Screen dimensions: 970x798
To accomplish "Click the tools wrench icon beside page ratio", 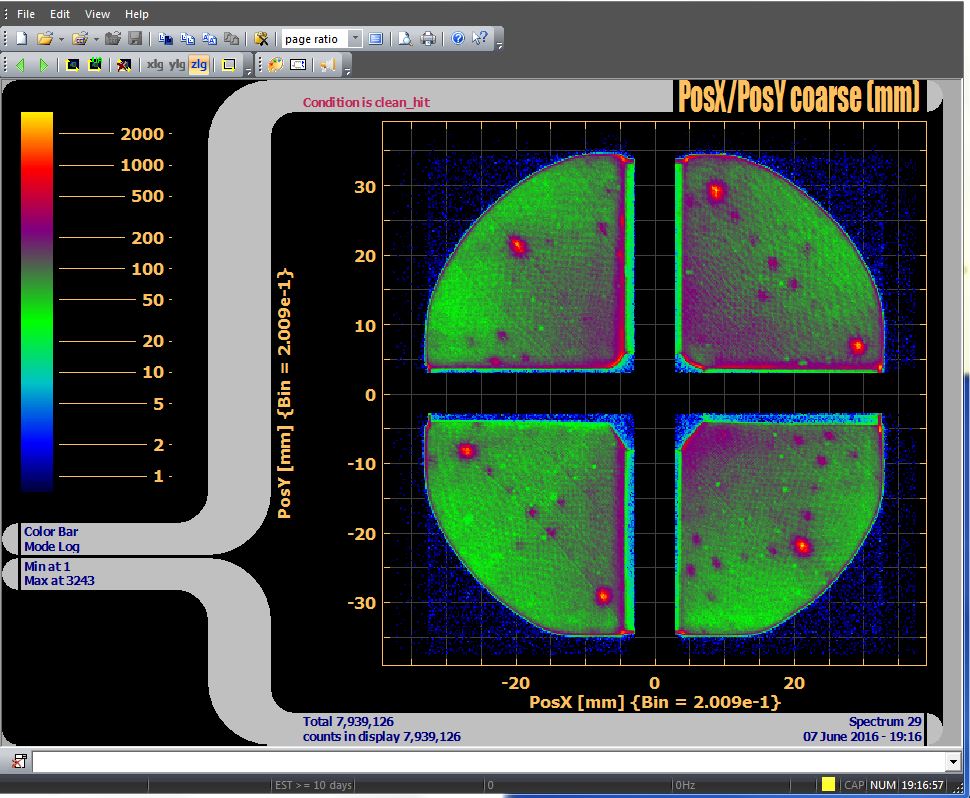I will (x=261, y=39).
